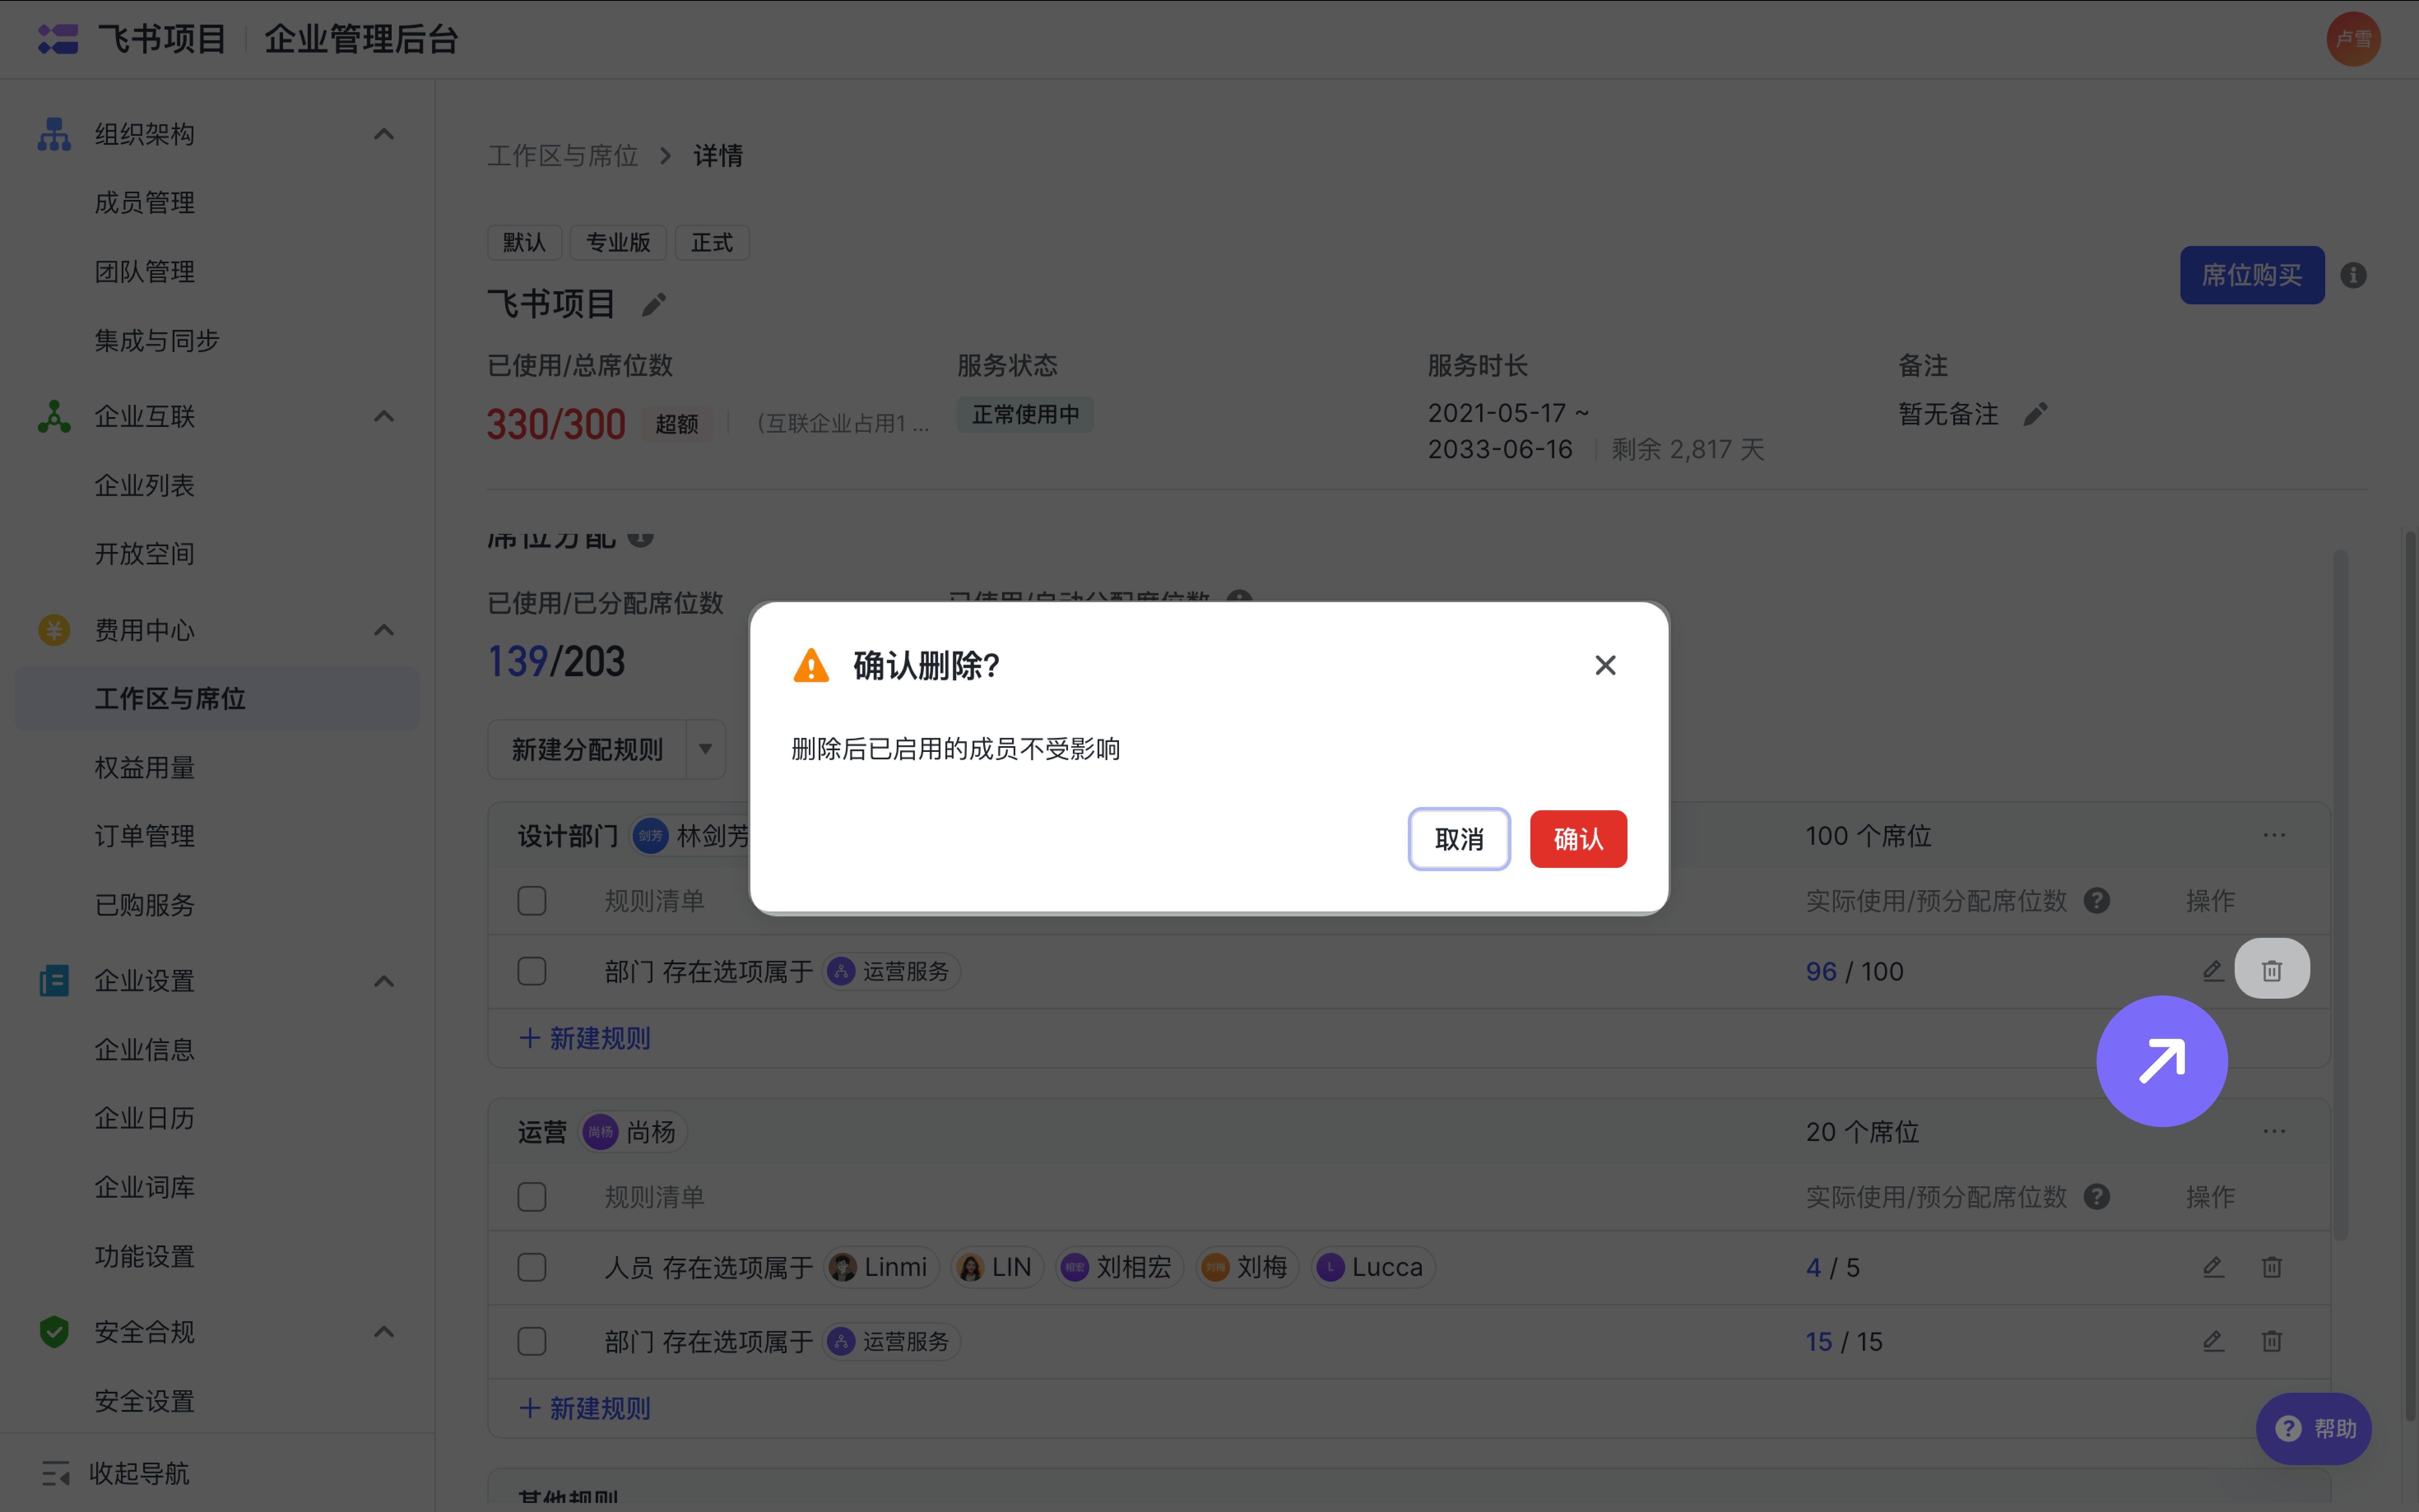Check the 运营 group 运营服务 rule row
2419x1512 pixels.
pos(532,1341)
